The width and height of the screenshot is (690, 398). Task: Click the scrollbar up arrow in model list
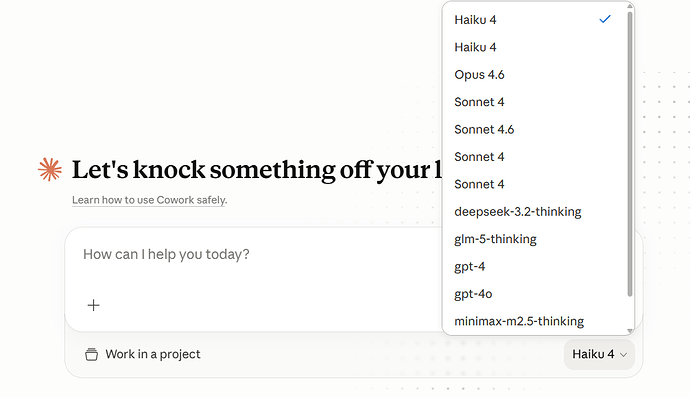point(630,6)
